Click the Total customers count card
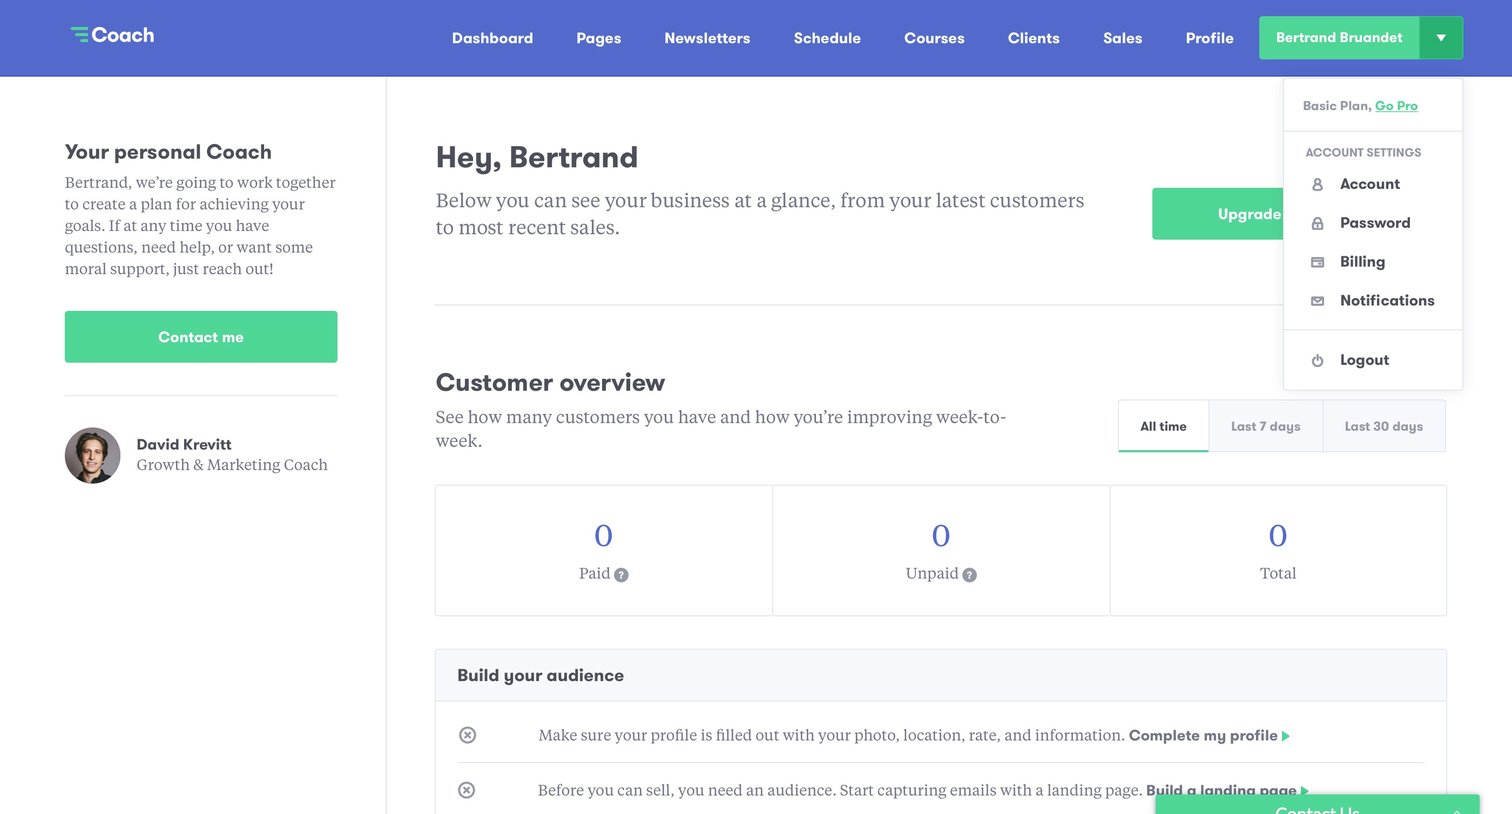The image size is (1512, 814). tap(1278, 550)
